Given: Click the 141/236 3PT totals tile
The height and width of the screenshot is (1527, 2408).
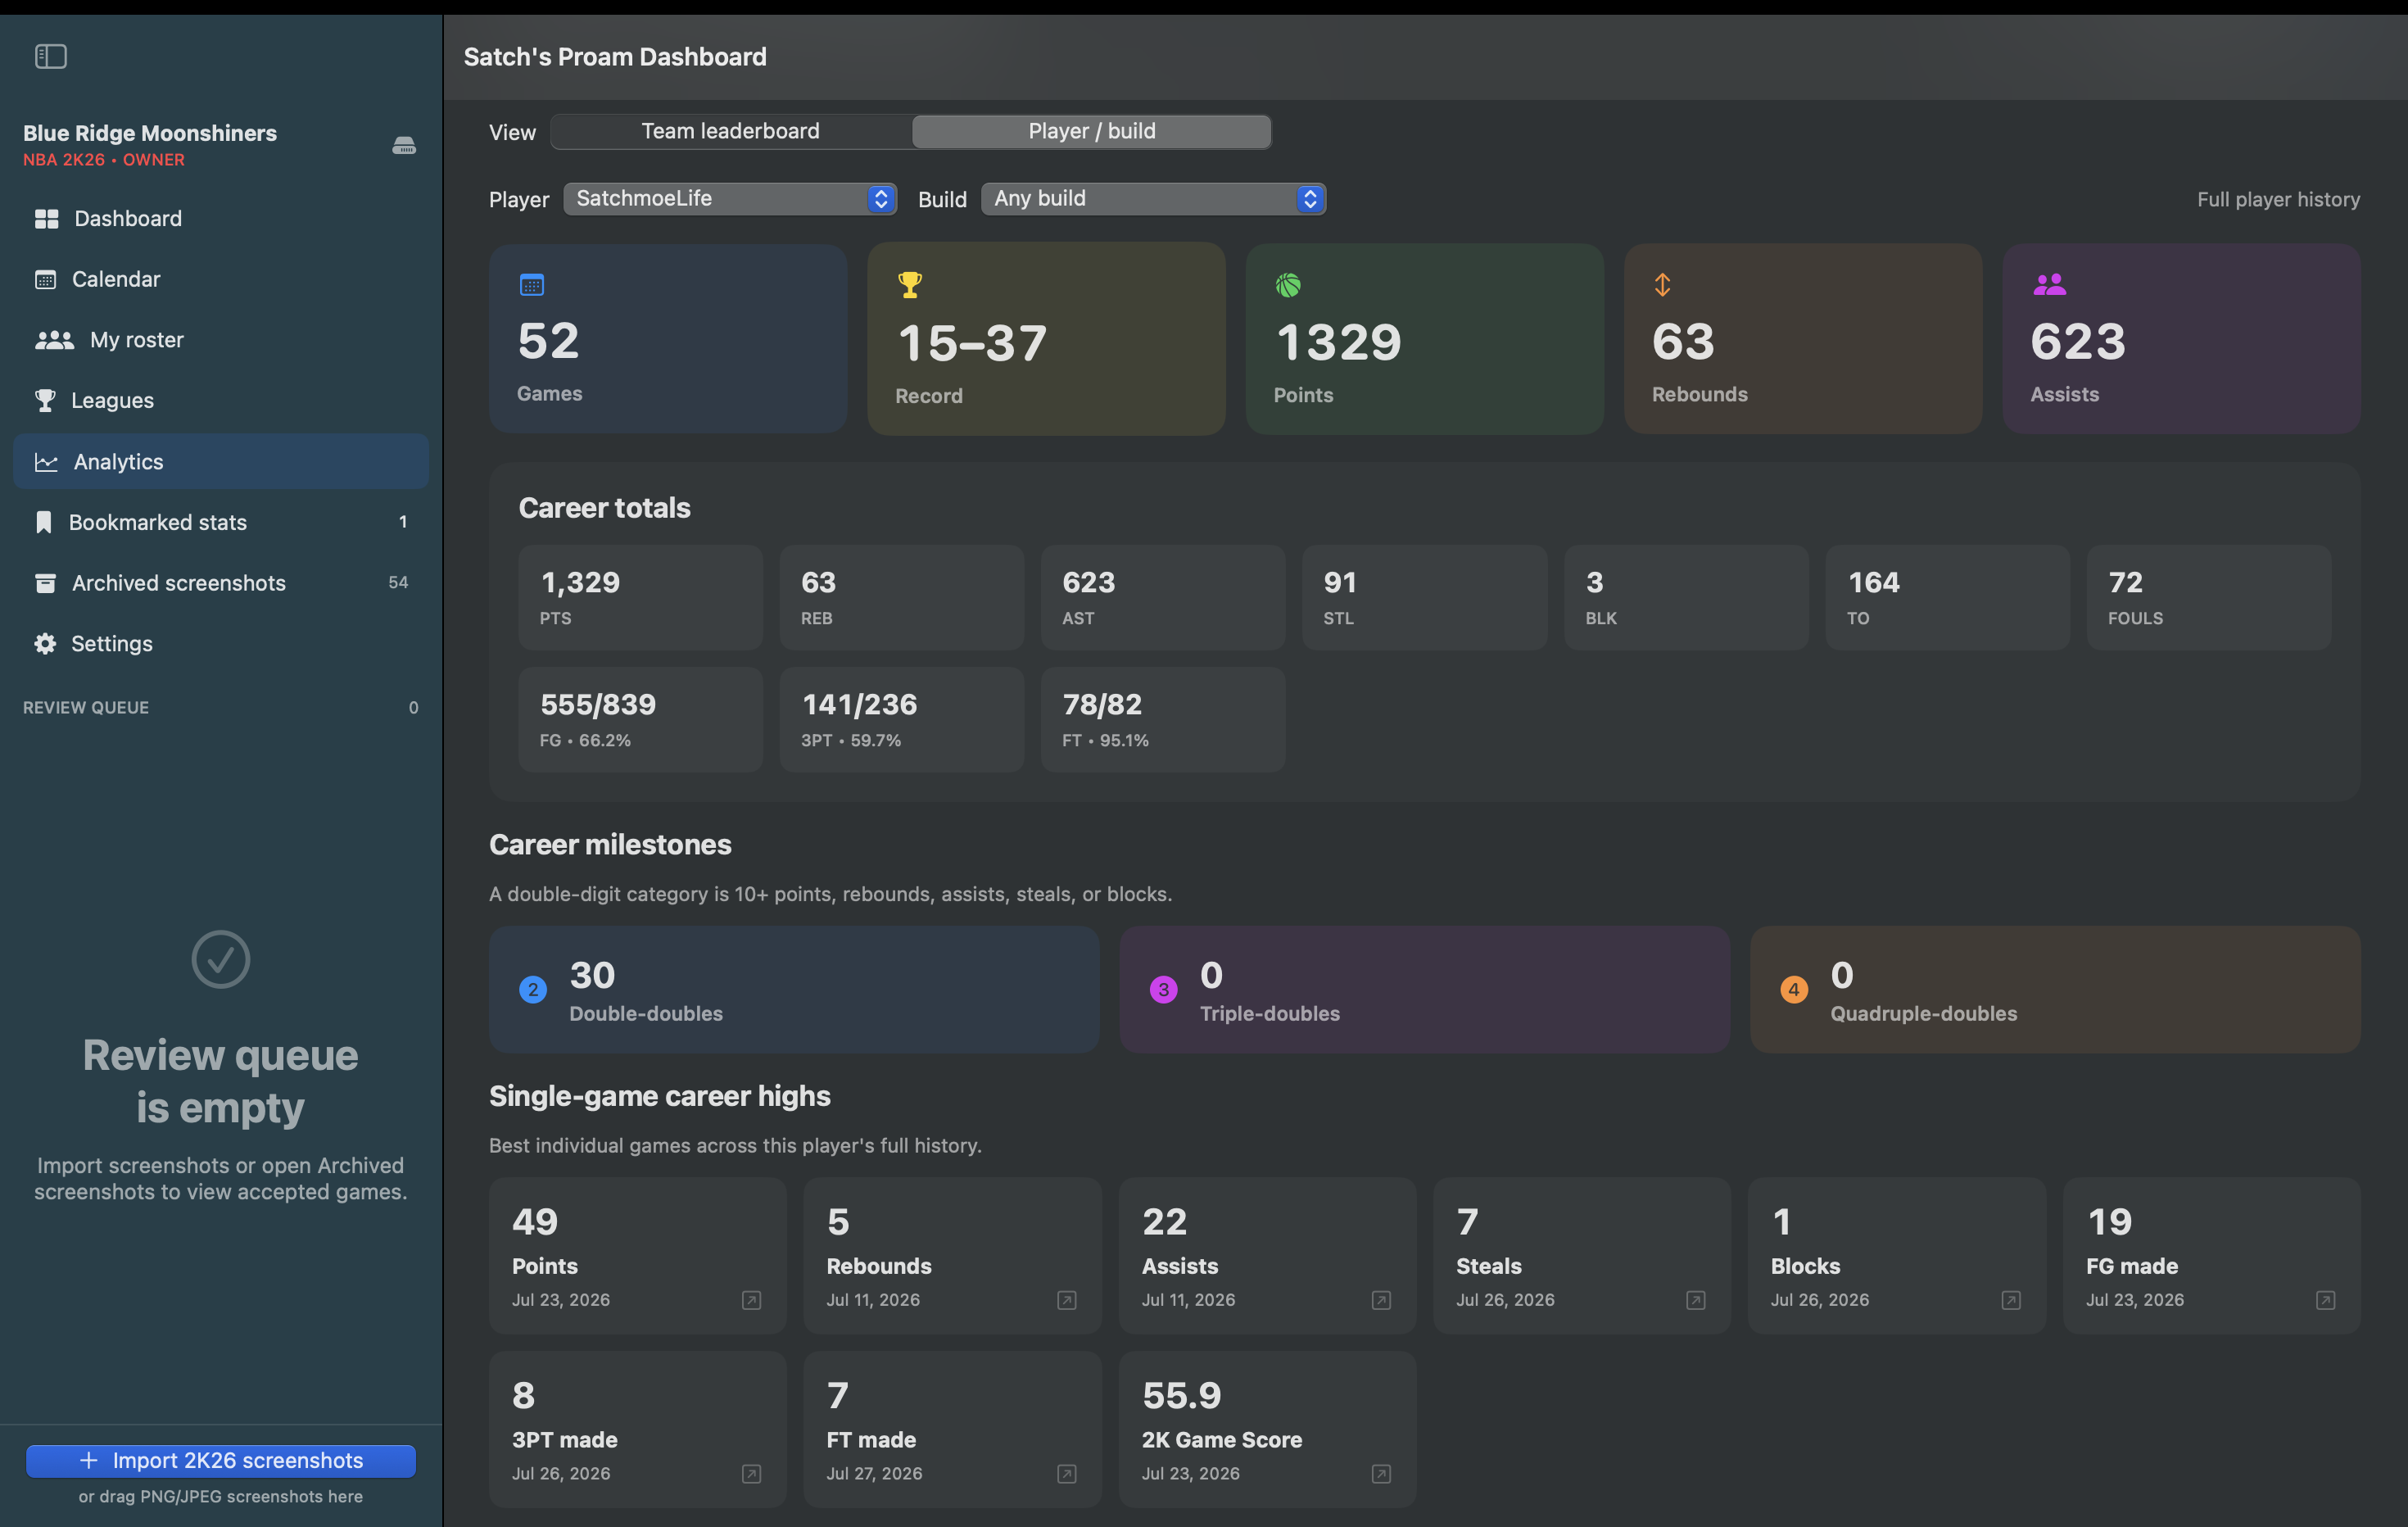Looking at the screenshot, I should tap(902, 720).
